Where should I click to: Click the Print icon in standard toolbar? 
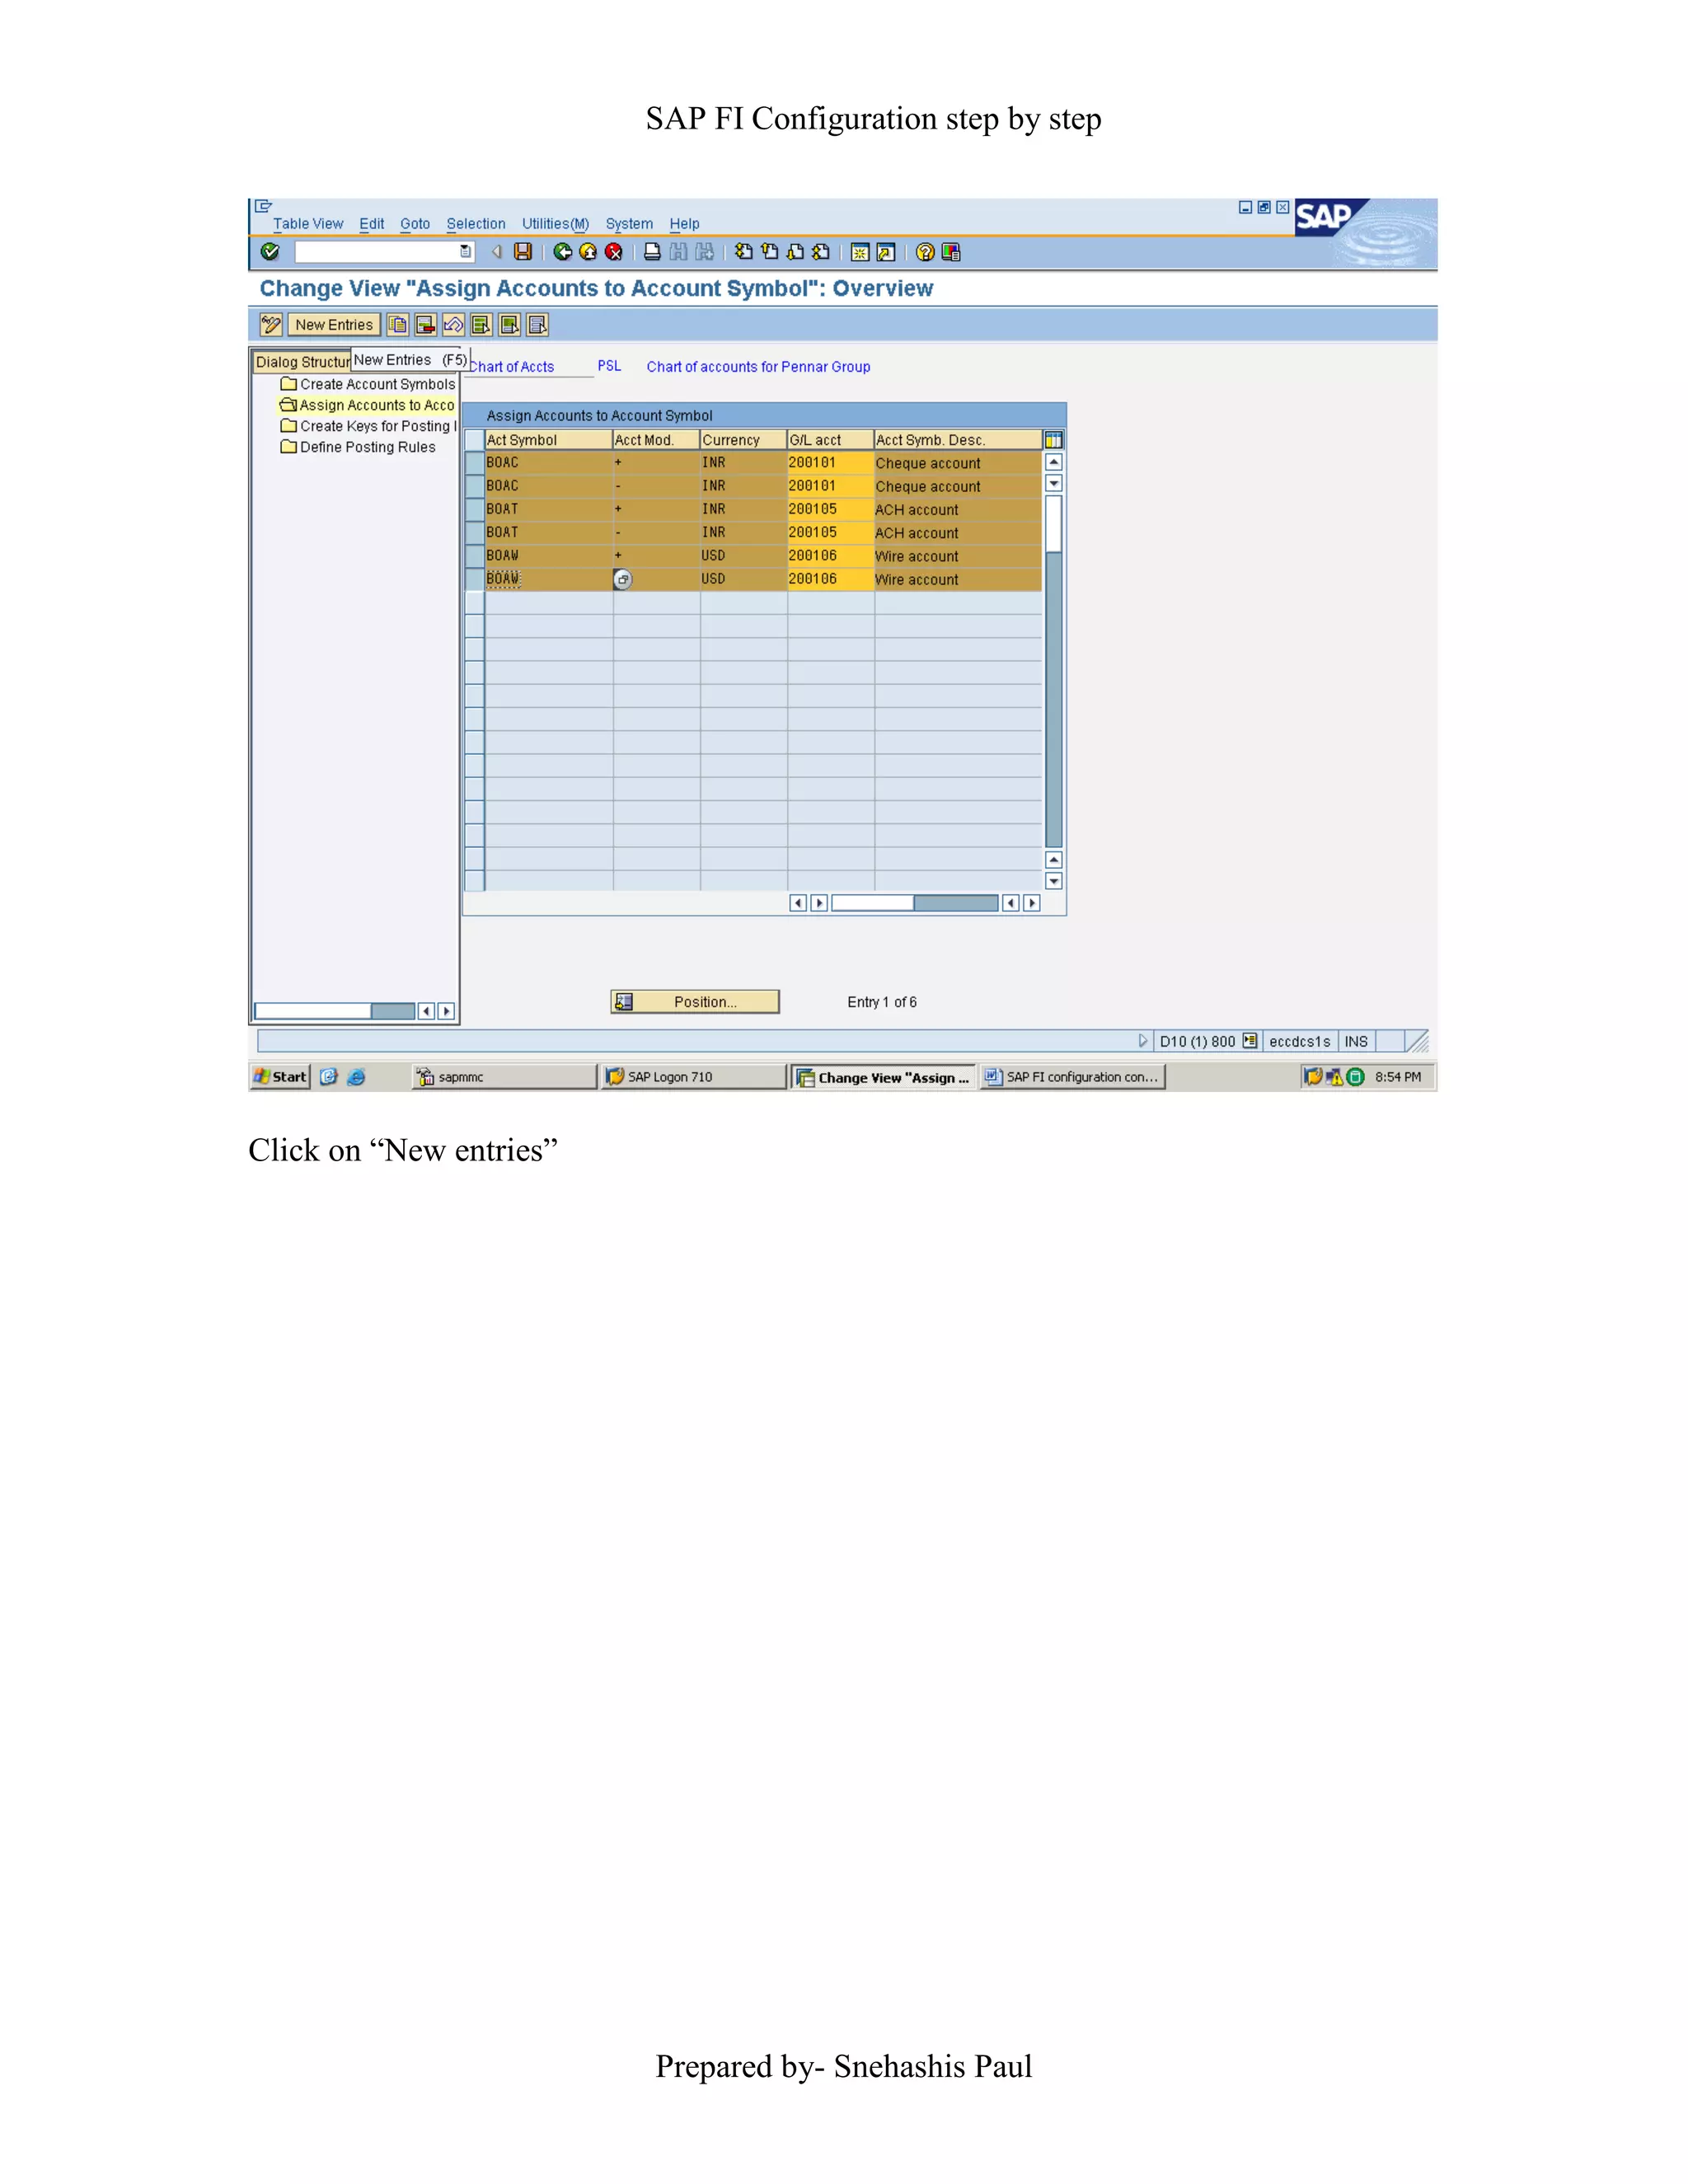(x=652, y=252)
